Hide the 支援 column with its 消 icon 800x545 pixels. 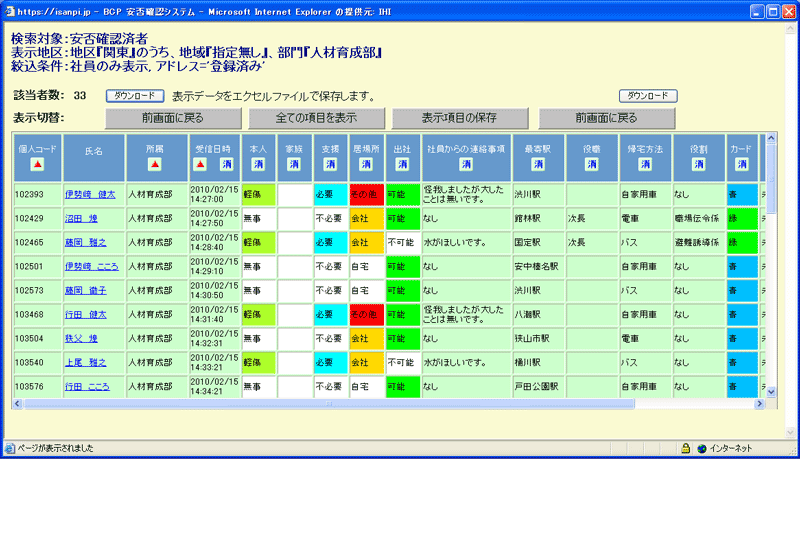point(330,164)
